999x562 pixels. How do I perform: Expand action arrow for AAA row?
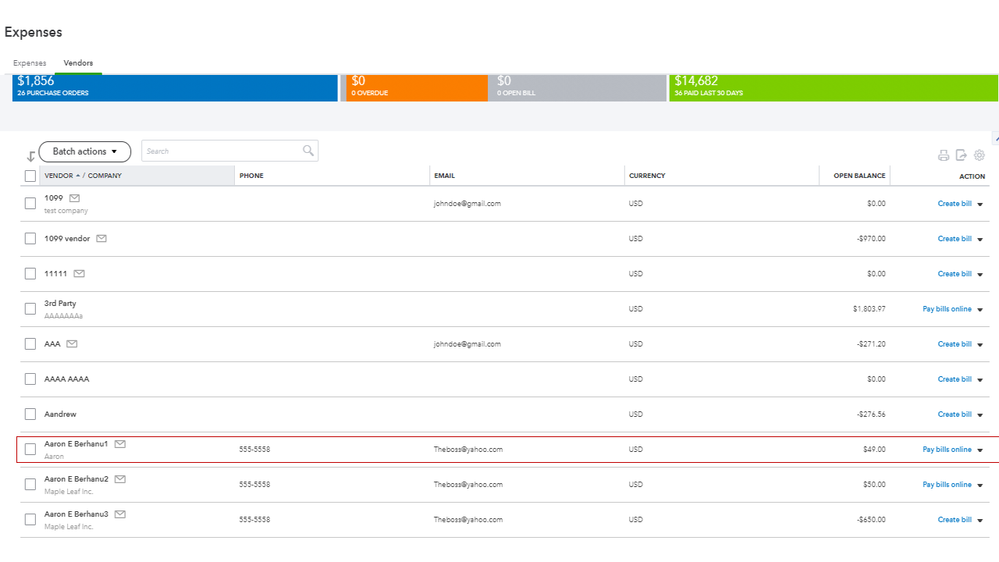click(980, 345)
